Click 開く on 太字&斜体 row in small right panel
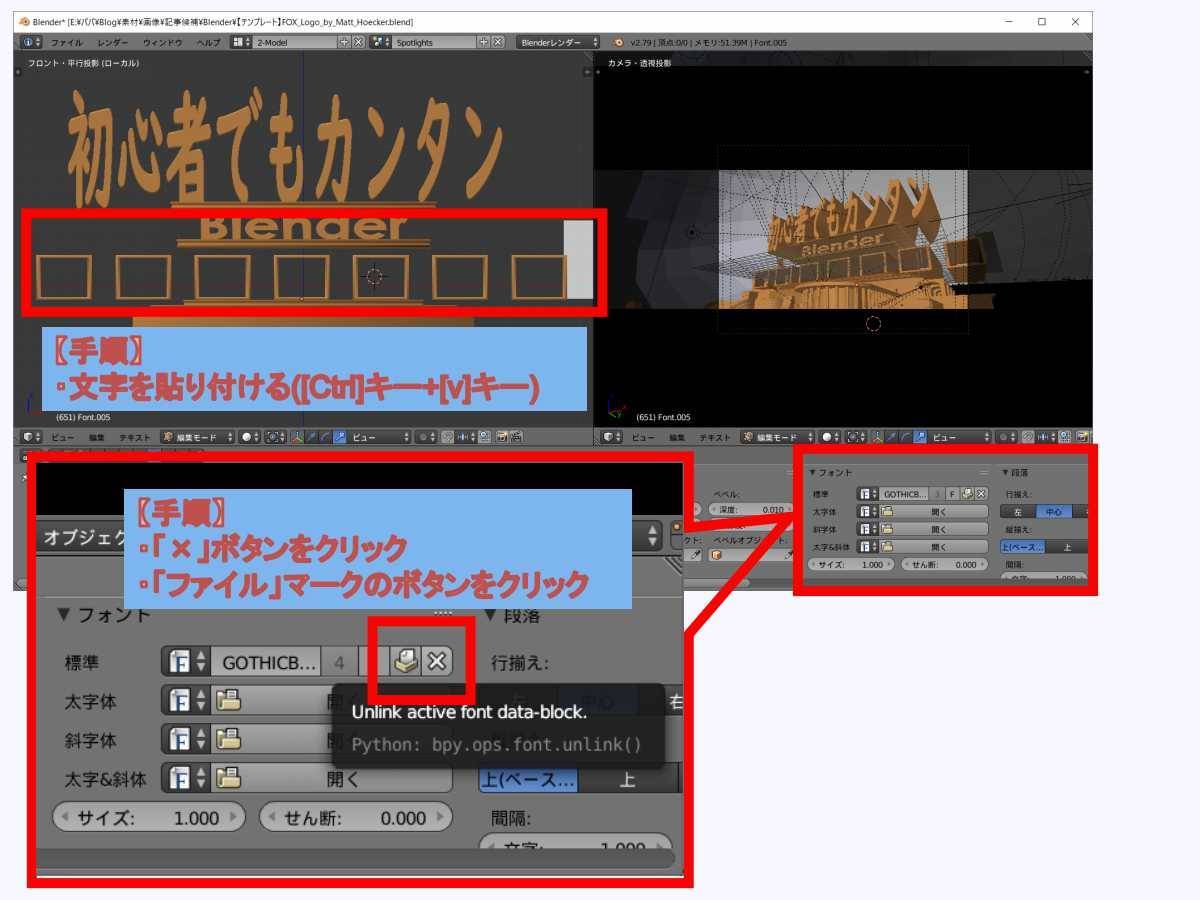 pyautogui.click(x=934, y=547)
